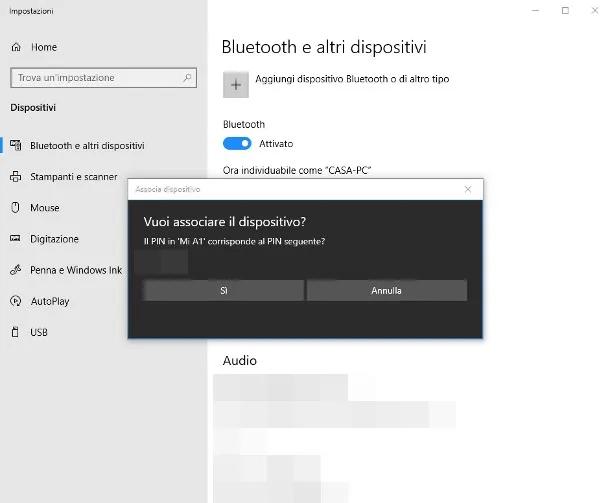This screenshot has height=503, width=610.
Task: Select Bluetooth e altri dispositivi menu entry
Action: tap(87, 145)
